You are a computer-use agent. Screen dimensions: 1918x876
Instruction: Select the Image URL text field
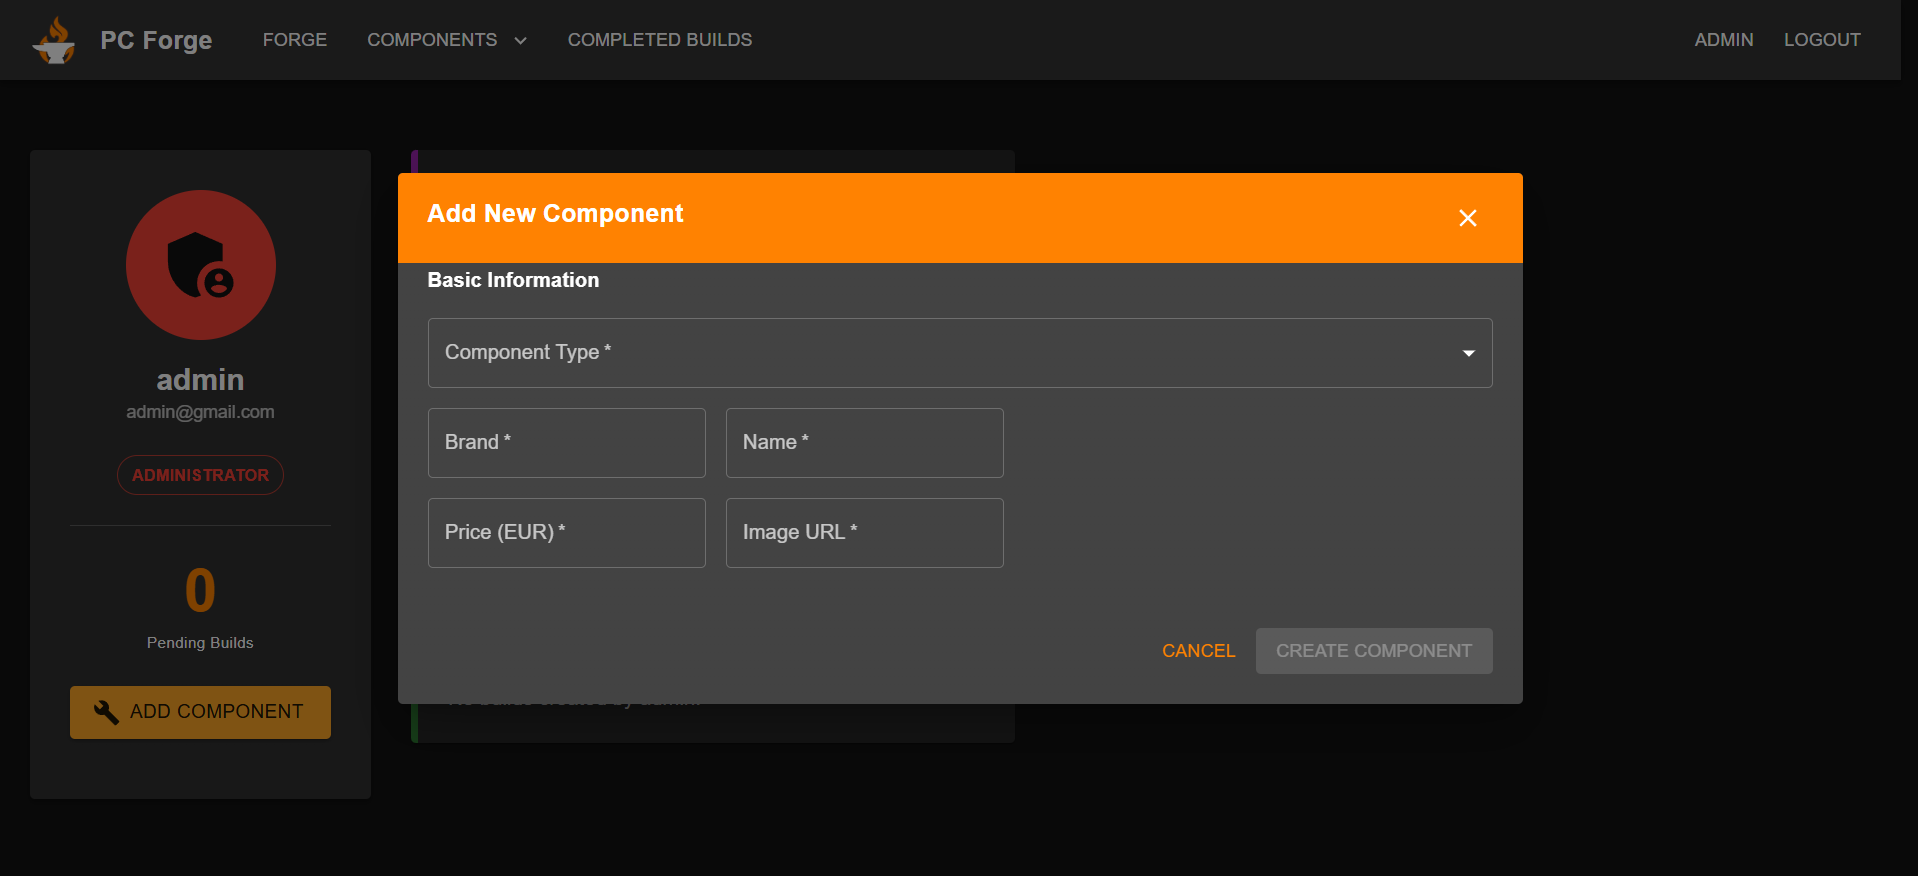[864, 533]
